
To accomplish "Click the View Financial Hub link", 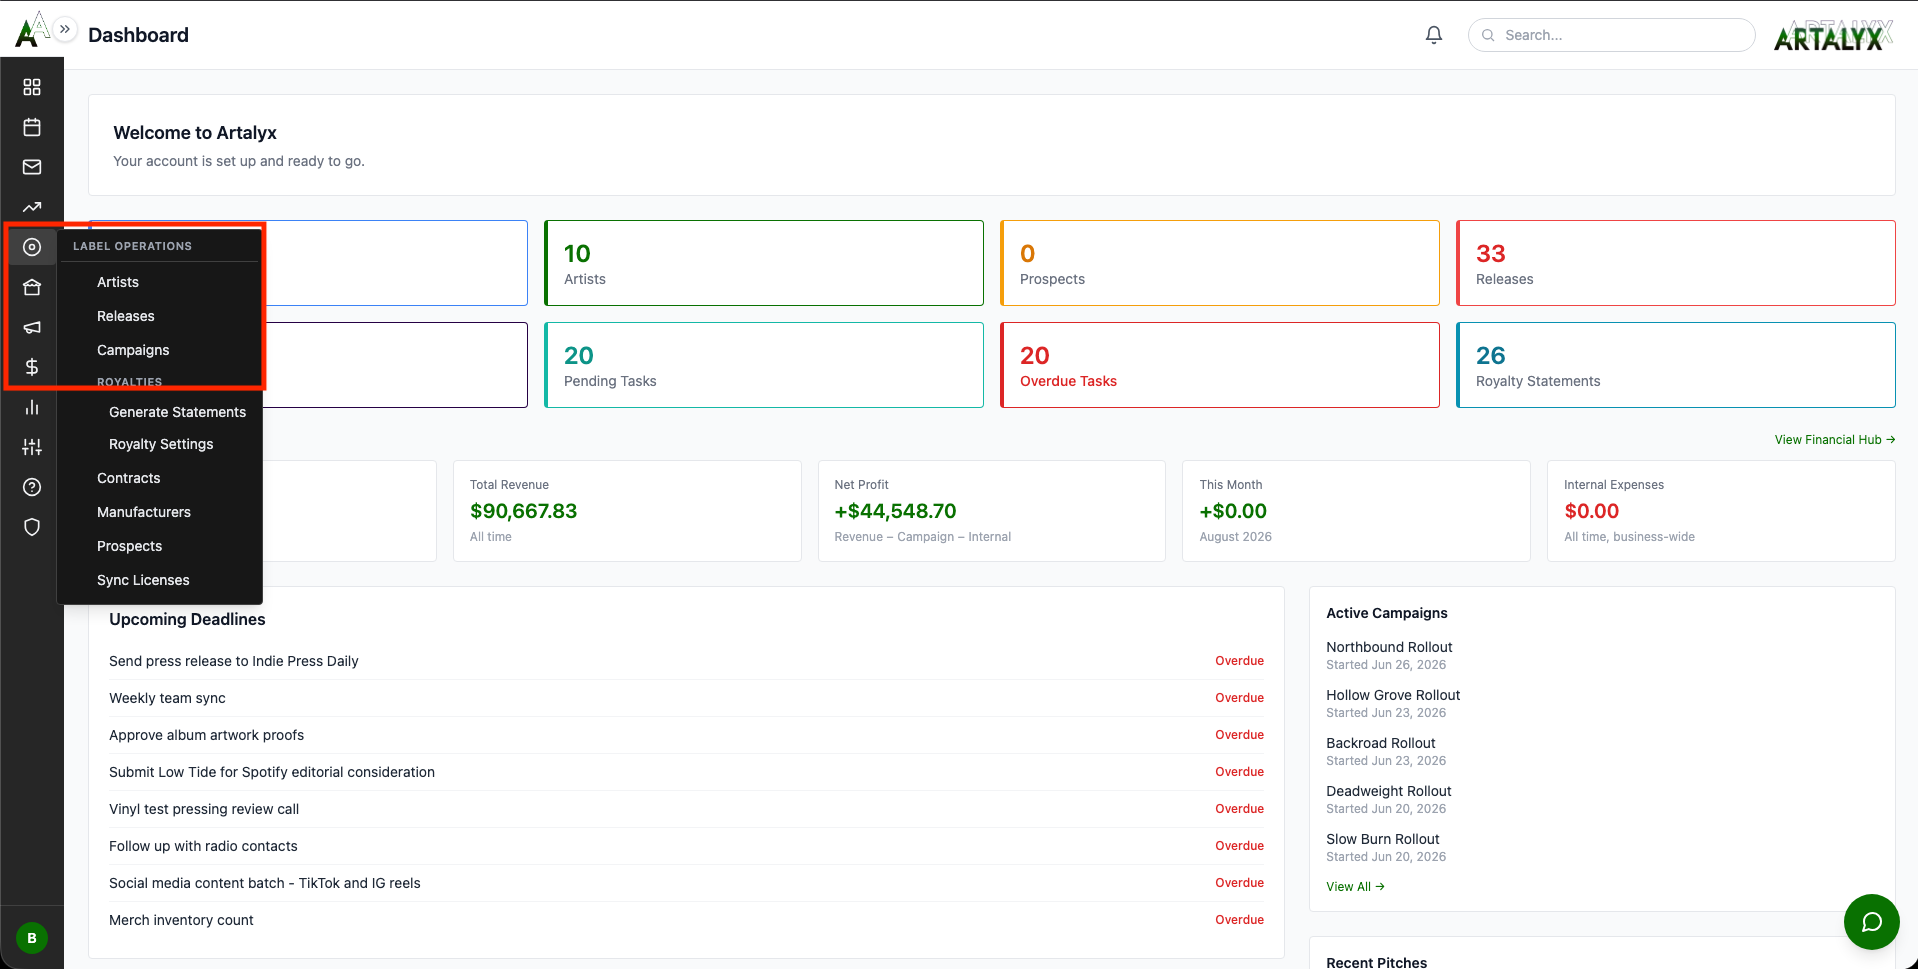I will coord(1834,440).
